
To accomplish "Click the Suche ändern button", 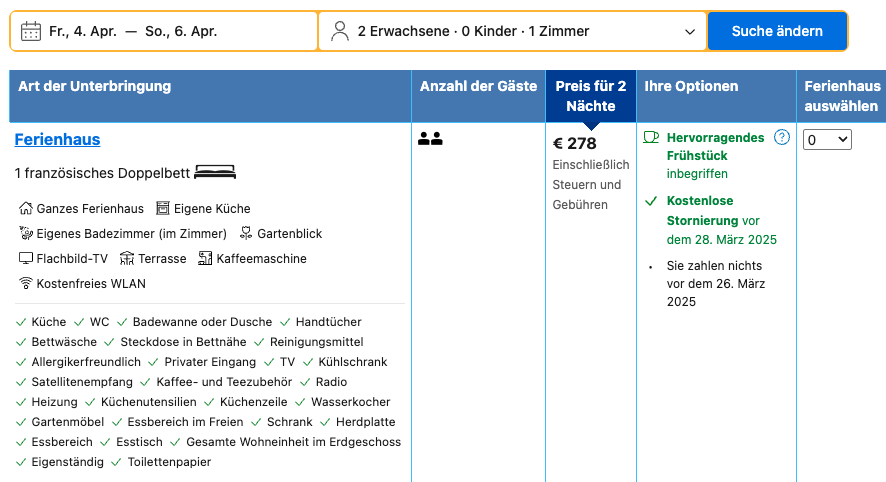I will 777,31.
